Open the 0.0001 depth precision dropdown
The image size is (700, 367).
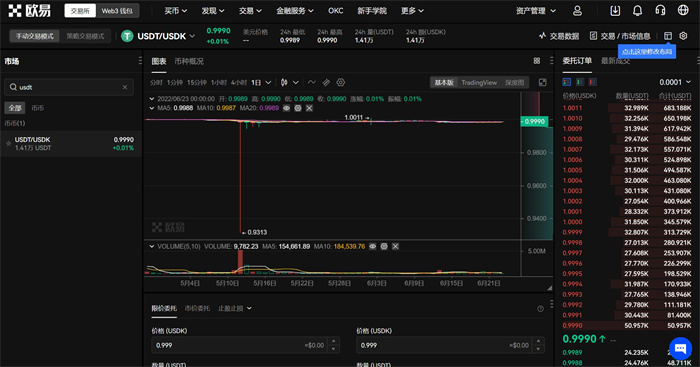675,82
